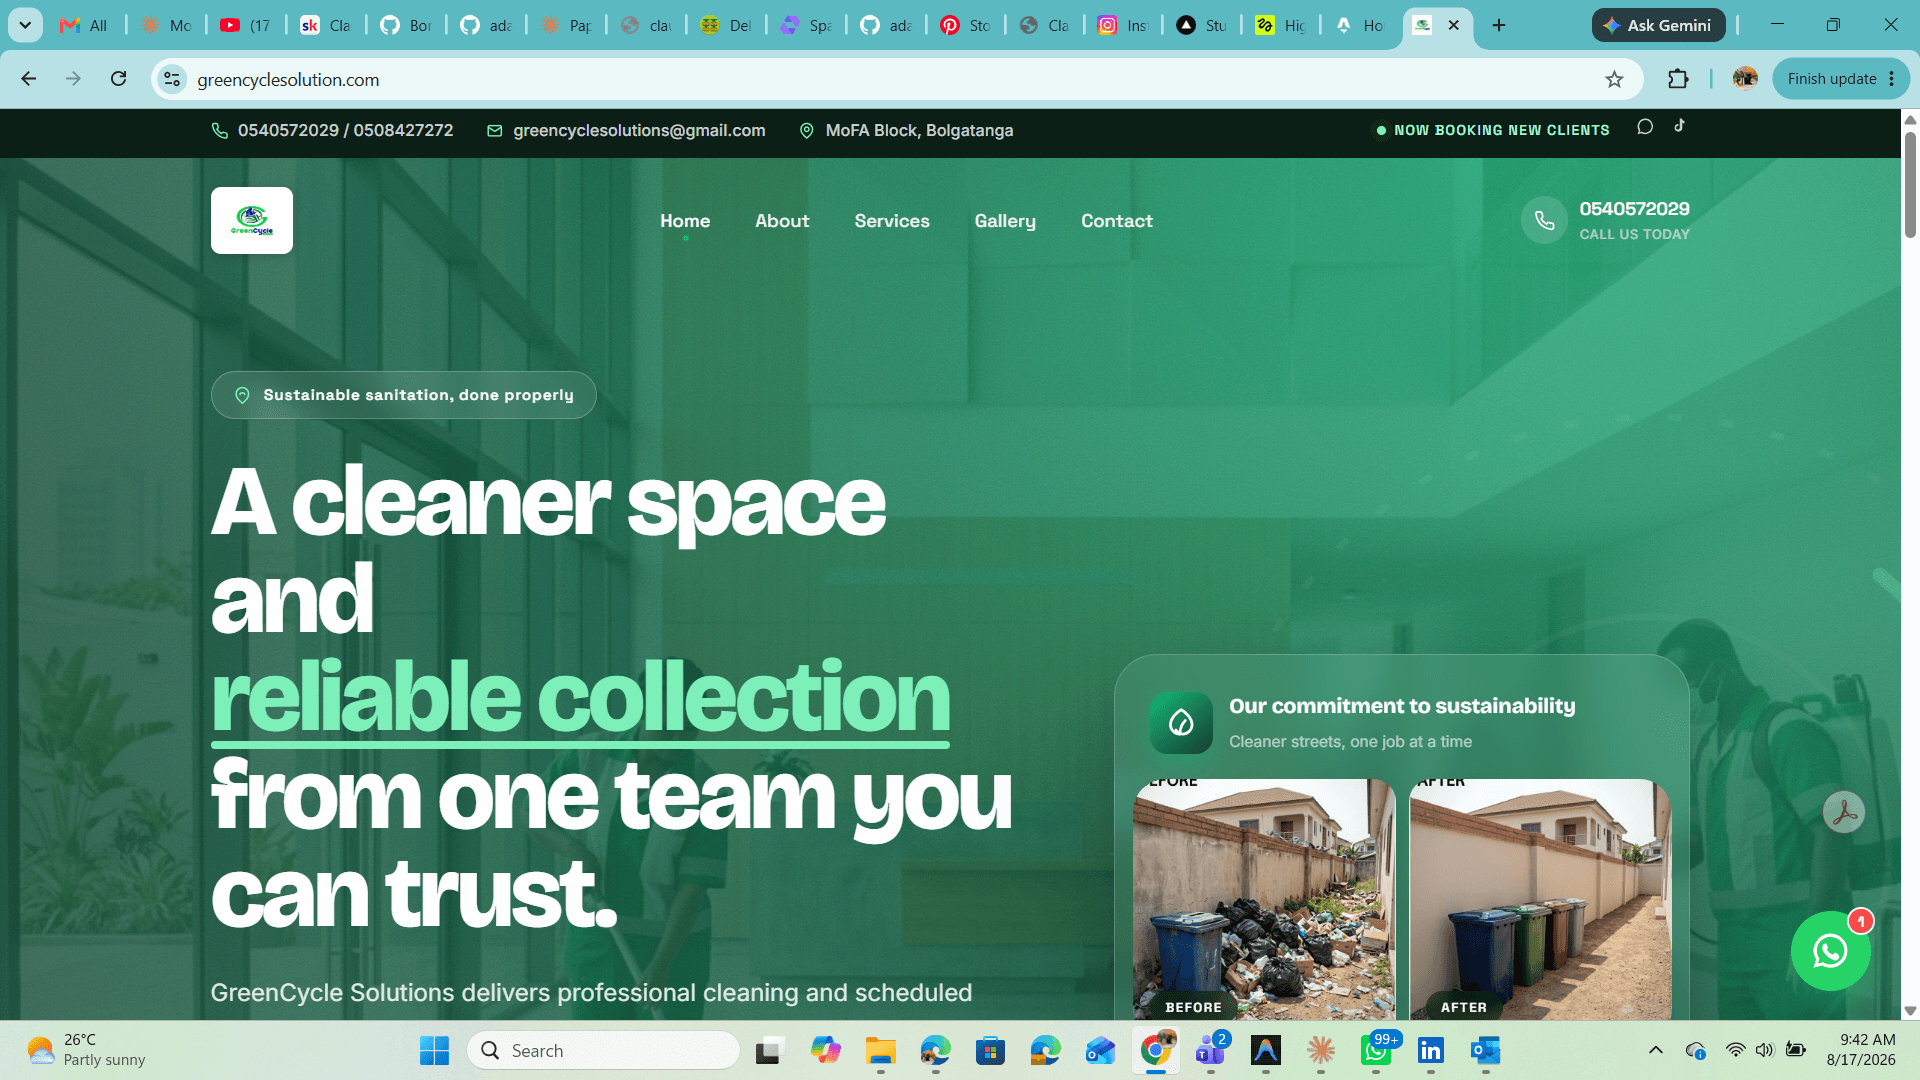Reload the page

click(118, 79)
